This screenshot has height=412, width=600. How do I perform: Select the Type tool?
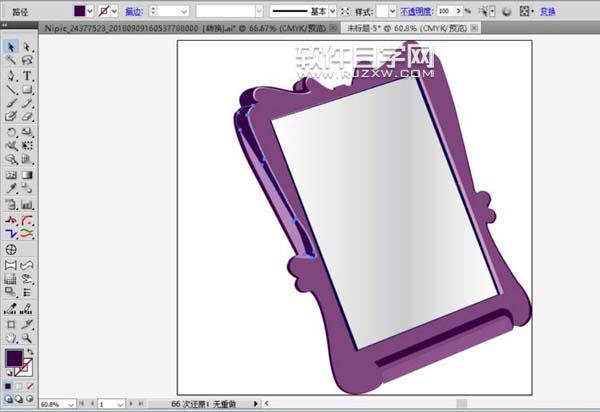(27, 76)
